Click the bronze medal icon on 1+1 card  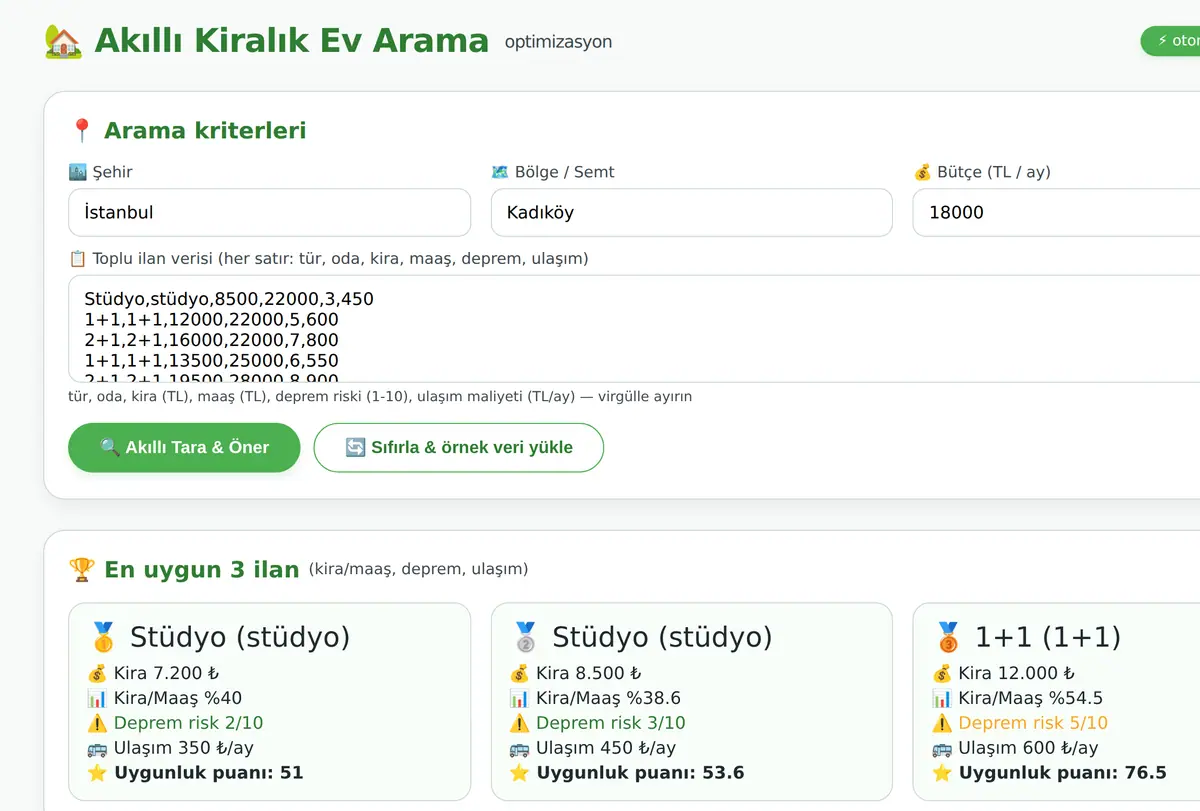pyautogui.click(x=948, y=637)
